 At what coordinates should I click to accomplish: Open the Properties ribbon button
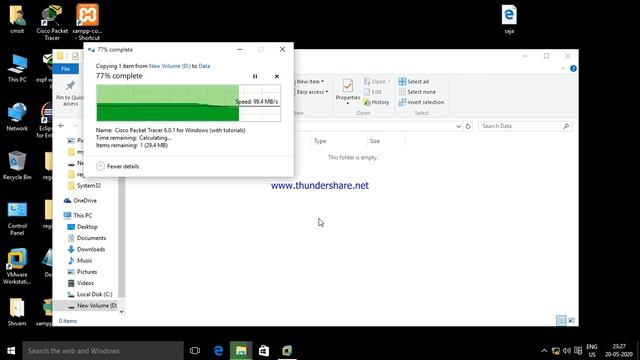pyautogui.click(x=348, y=91)
